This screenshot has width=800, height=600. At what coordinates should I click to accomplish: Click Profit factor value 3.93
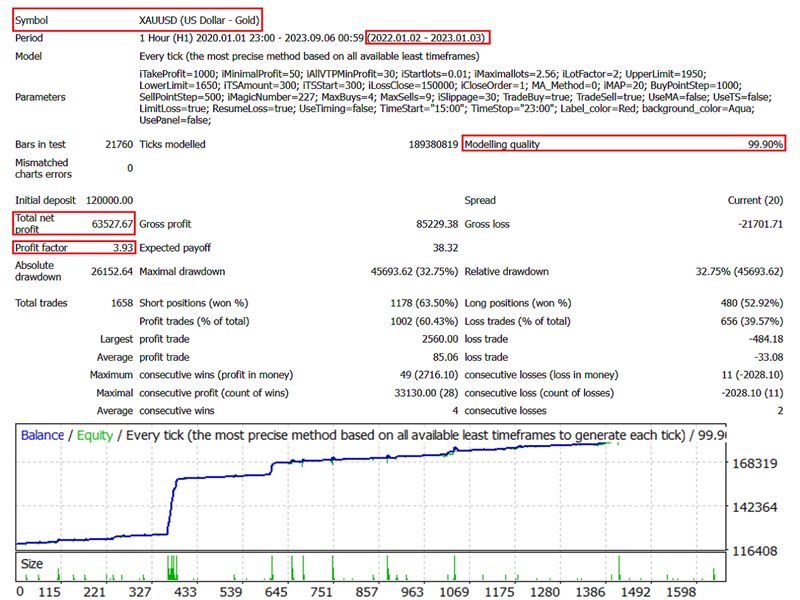pyautogui.click(x=123, y=247)
